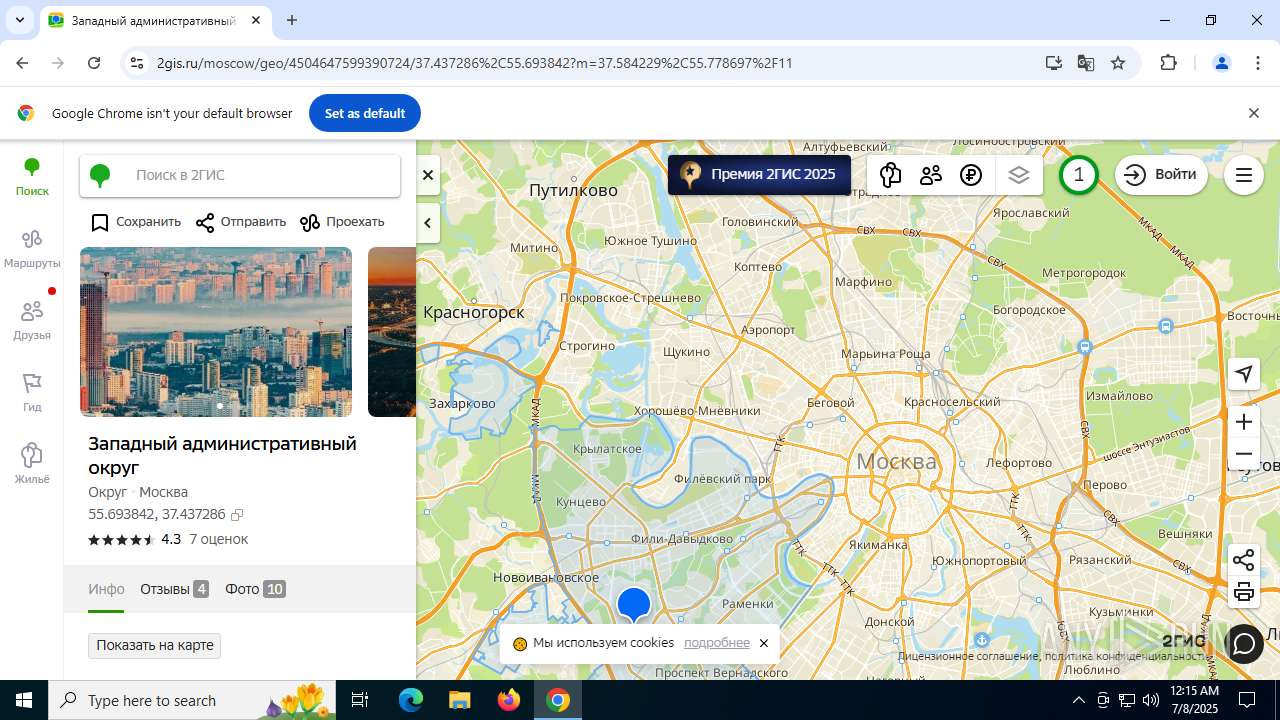Click the people map tool icon
This screenshot has width=1280, height=720.
tap(931, 175)
